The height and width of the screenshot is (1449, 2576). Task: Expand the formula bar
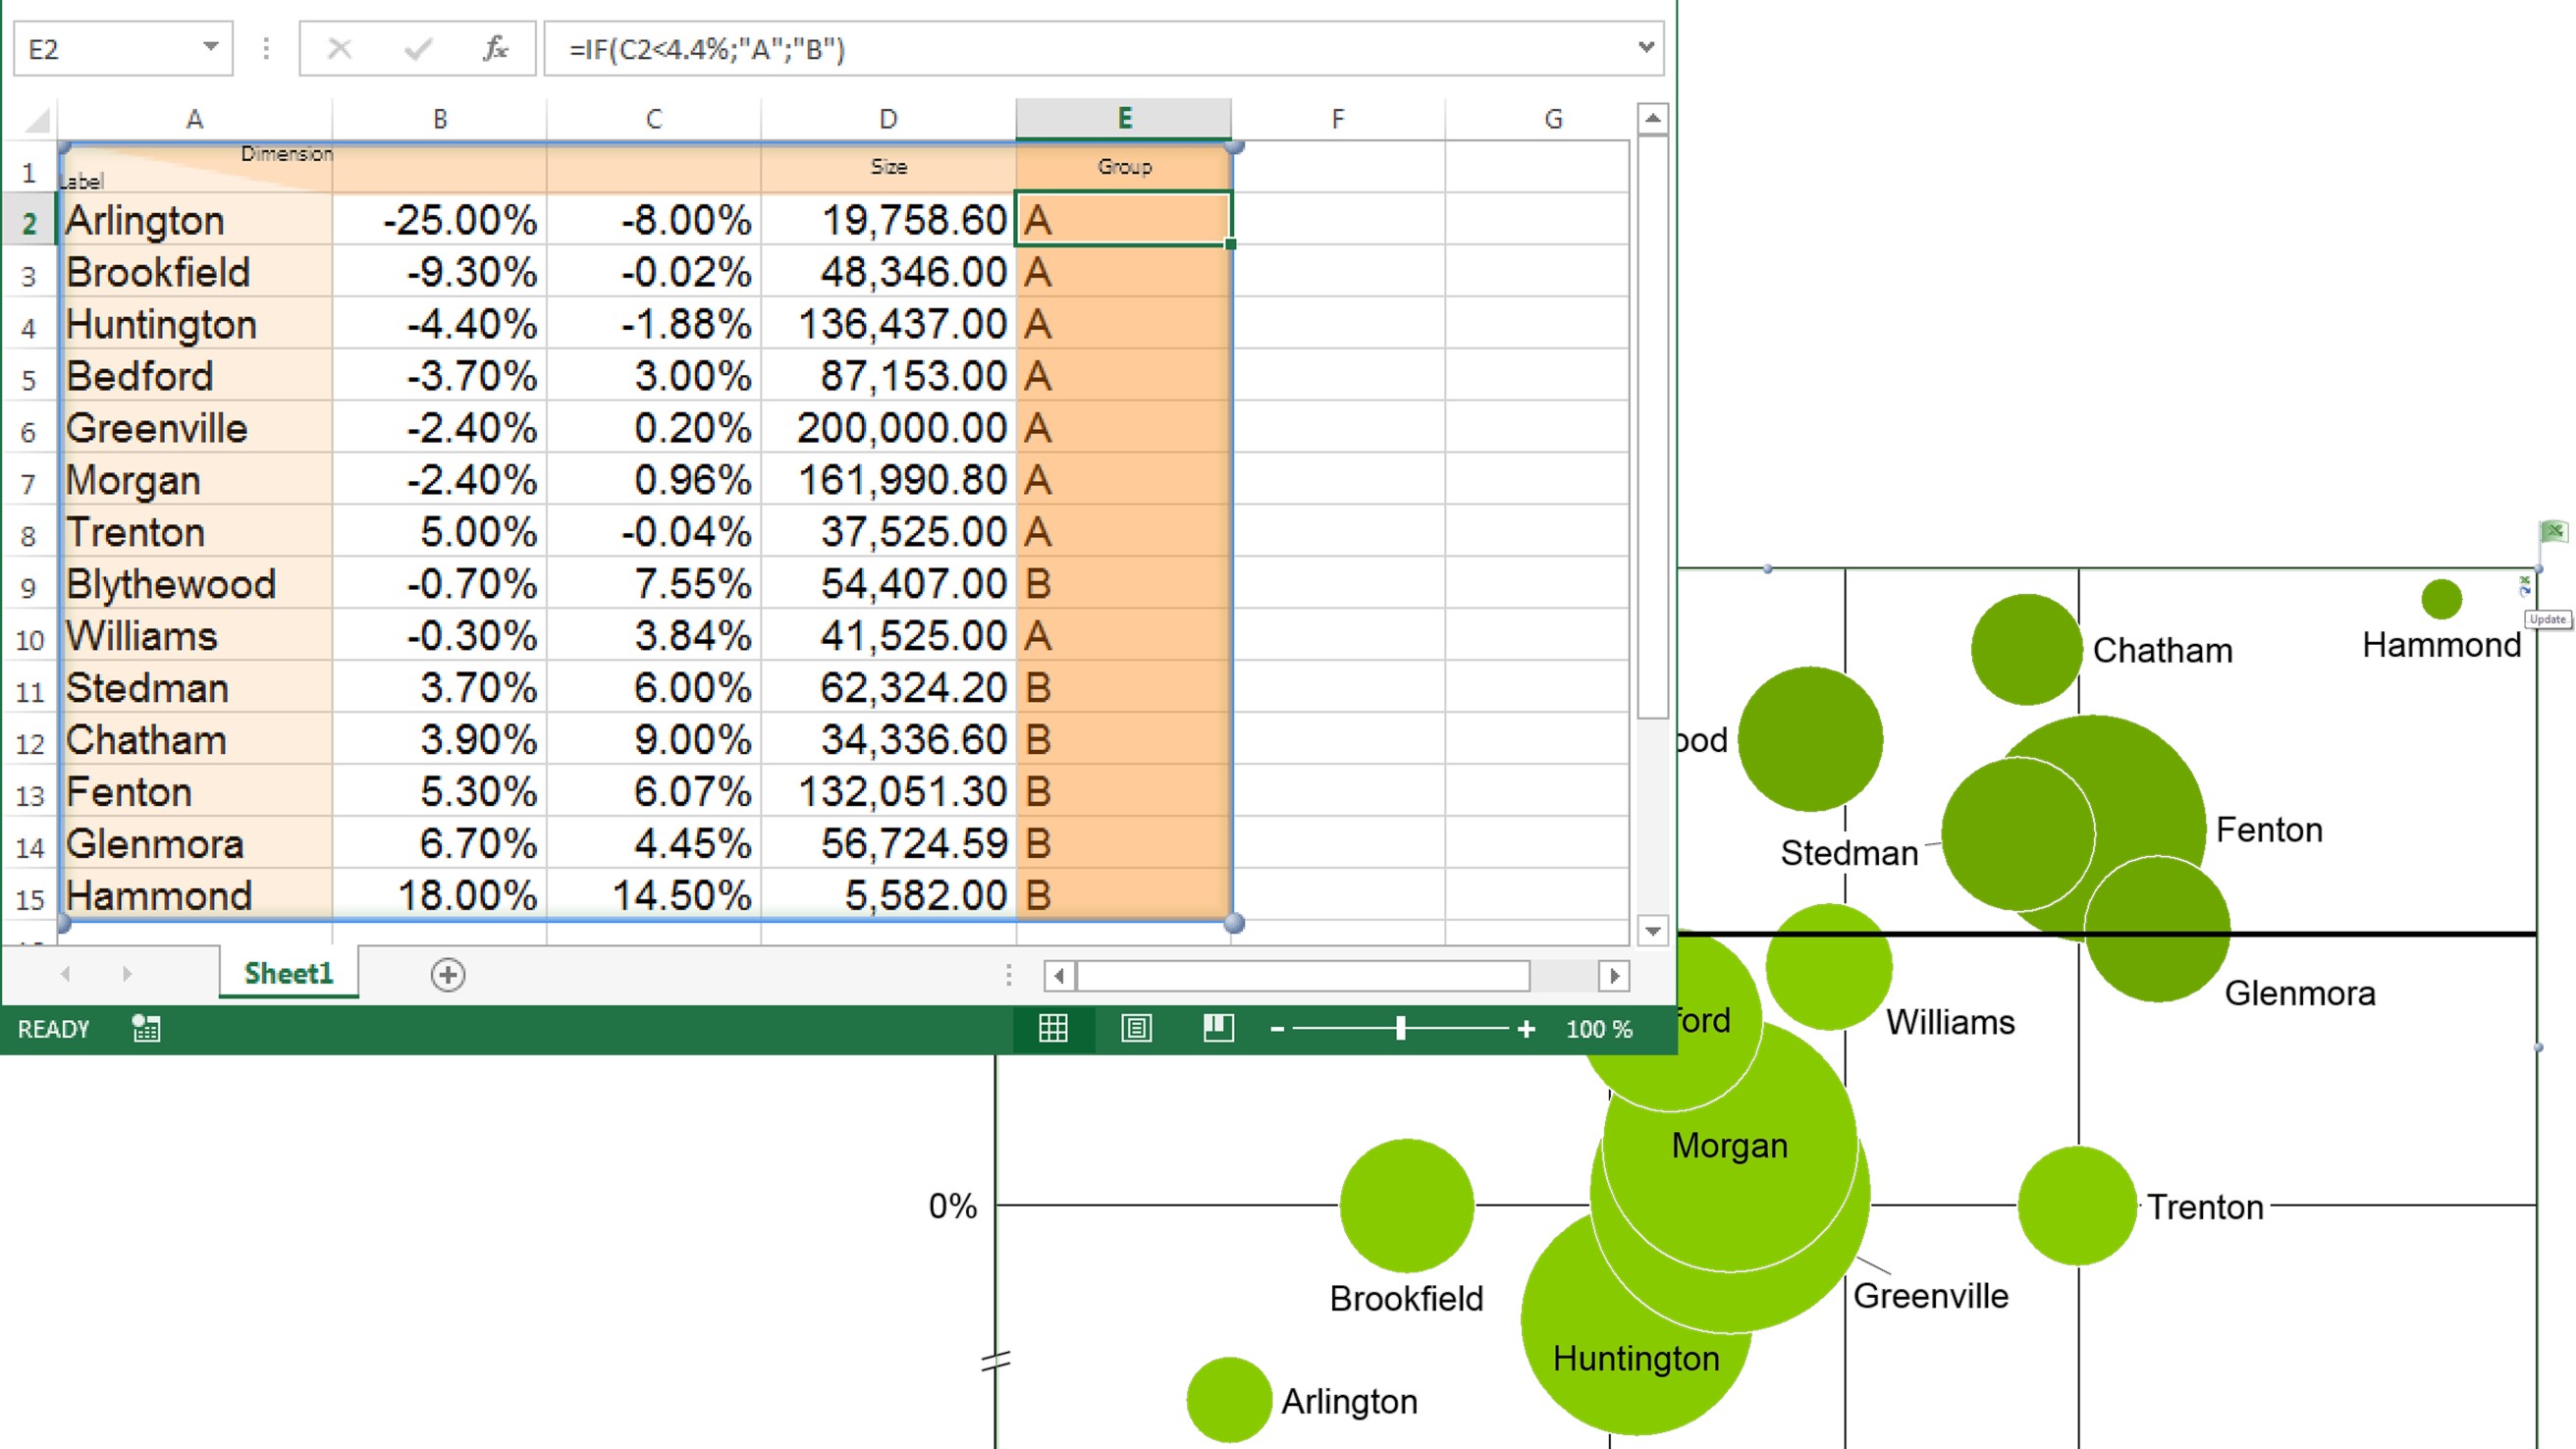[1646, 46]
